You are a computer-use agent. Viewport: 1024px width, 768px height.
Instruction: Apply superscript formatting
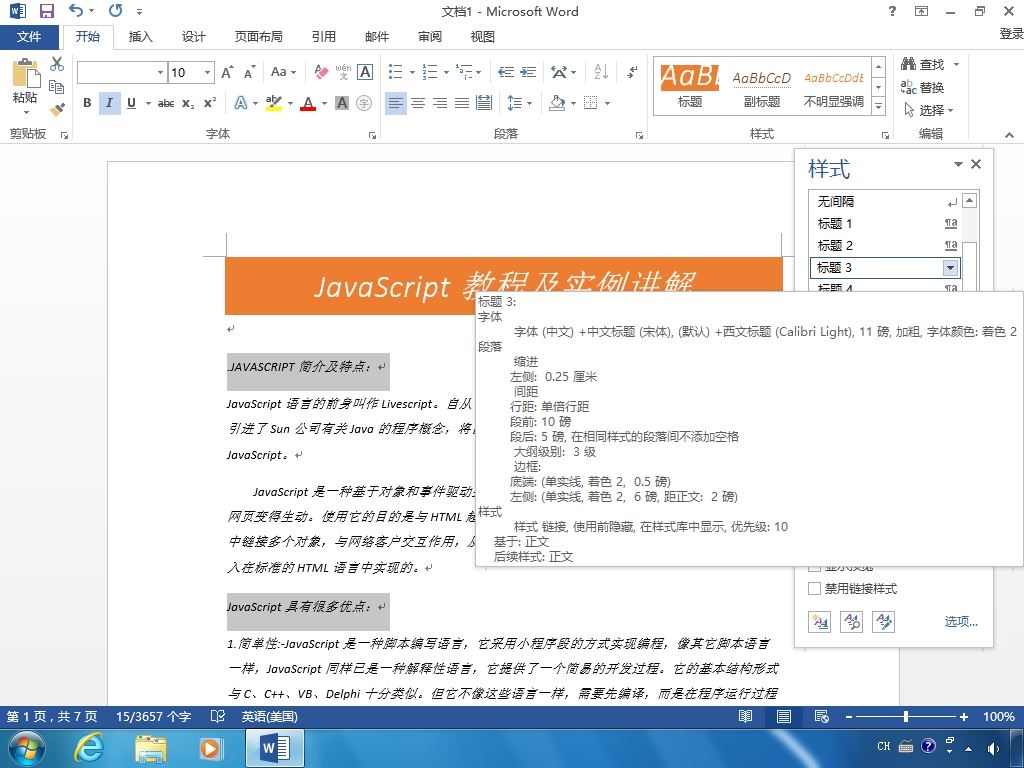coord(210,103)
